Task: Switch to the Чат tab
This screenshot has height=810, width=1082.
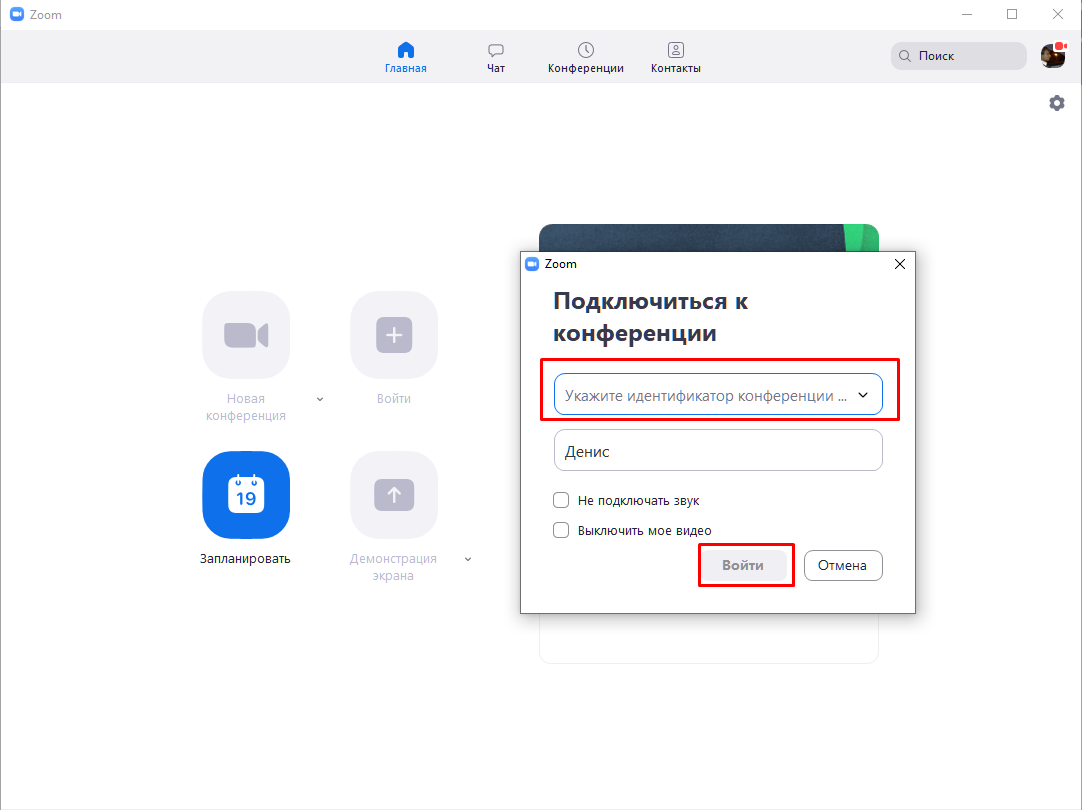Action: [x=495, y=58]
